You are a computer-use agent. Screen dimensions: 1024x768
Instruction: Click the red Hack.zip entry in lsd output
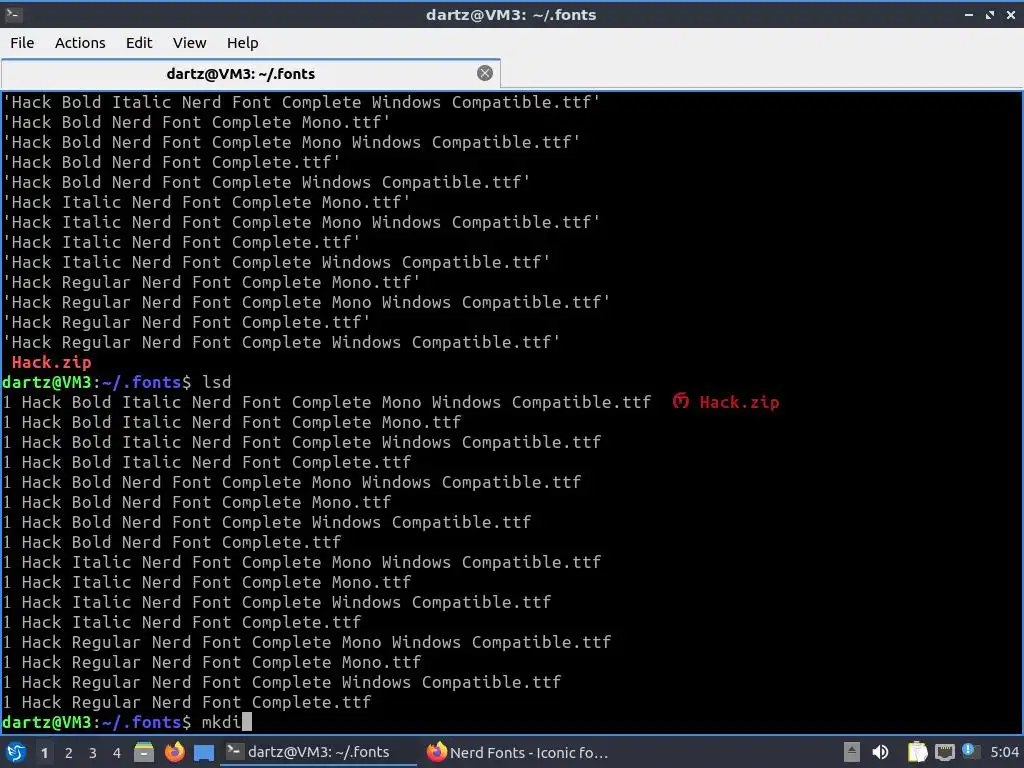[x=739, y=402]
